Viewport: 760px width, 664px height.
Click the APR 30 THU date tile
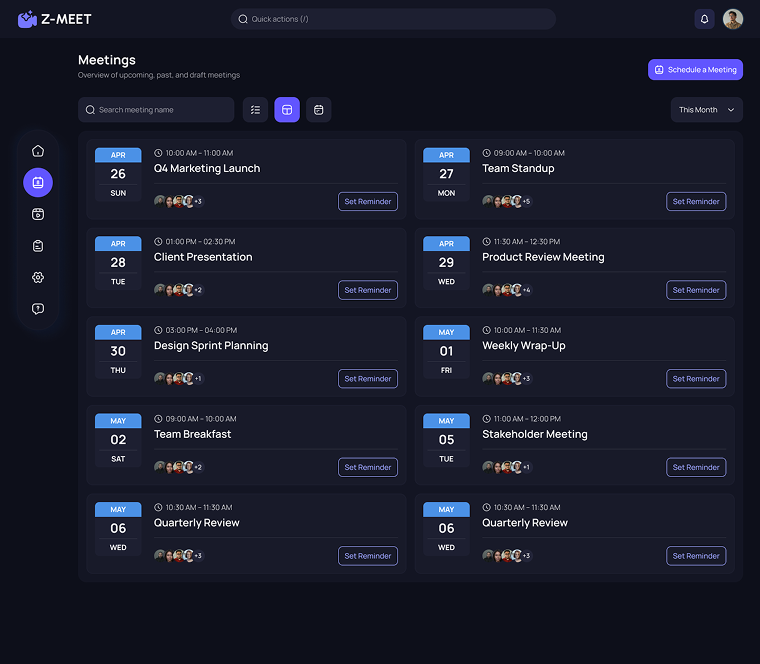pyautogui.click(x=118, y=351)
